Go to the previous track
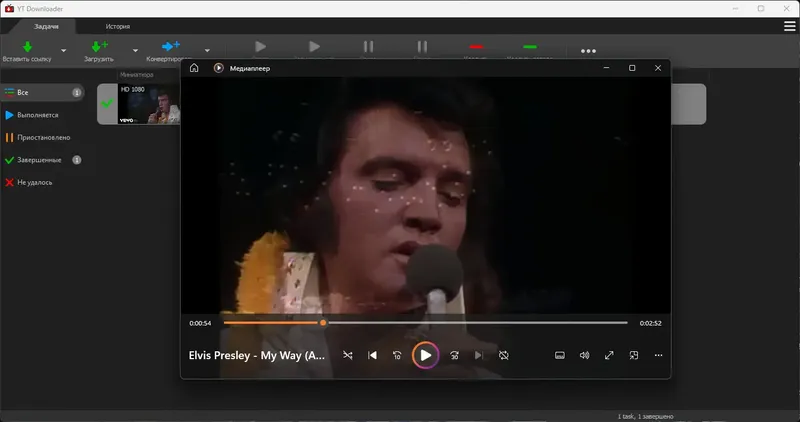The image size is (800, 422). pos(372,355)
